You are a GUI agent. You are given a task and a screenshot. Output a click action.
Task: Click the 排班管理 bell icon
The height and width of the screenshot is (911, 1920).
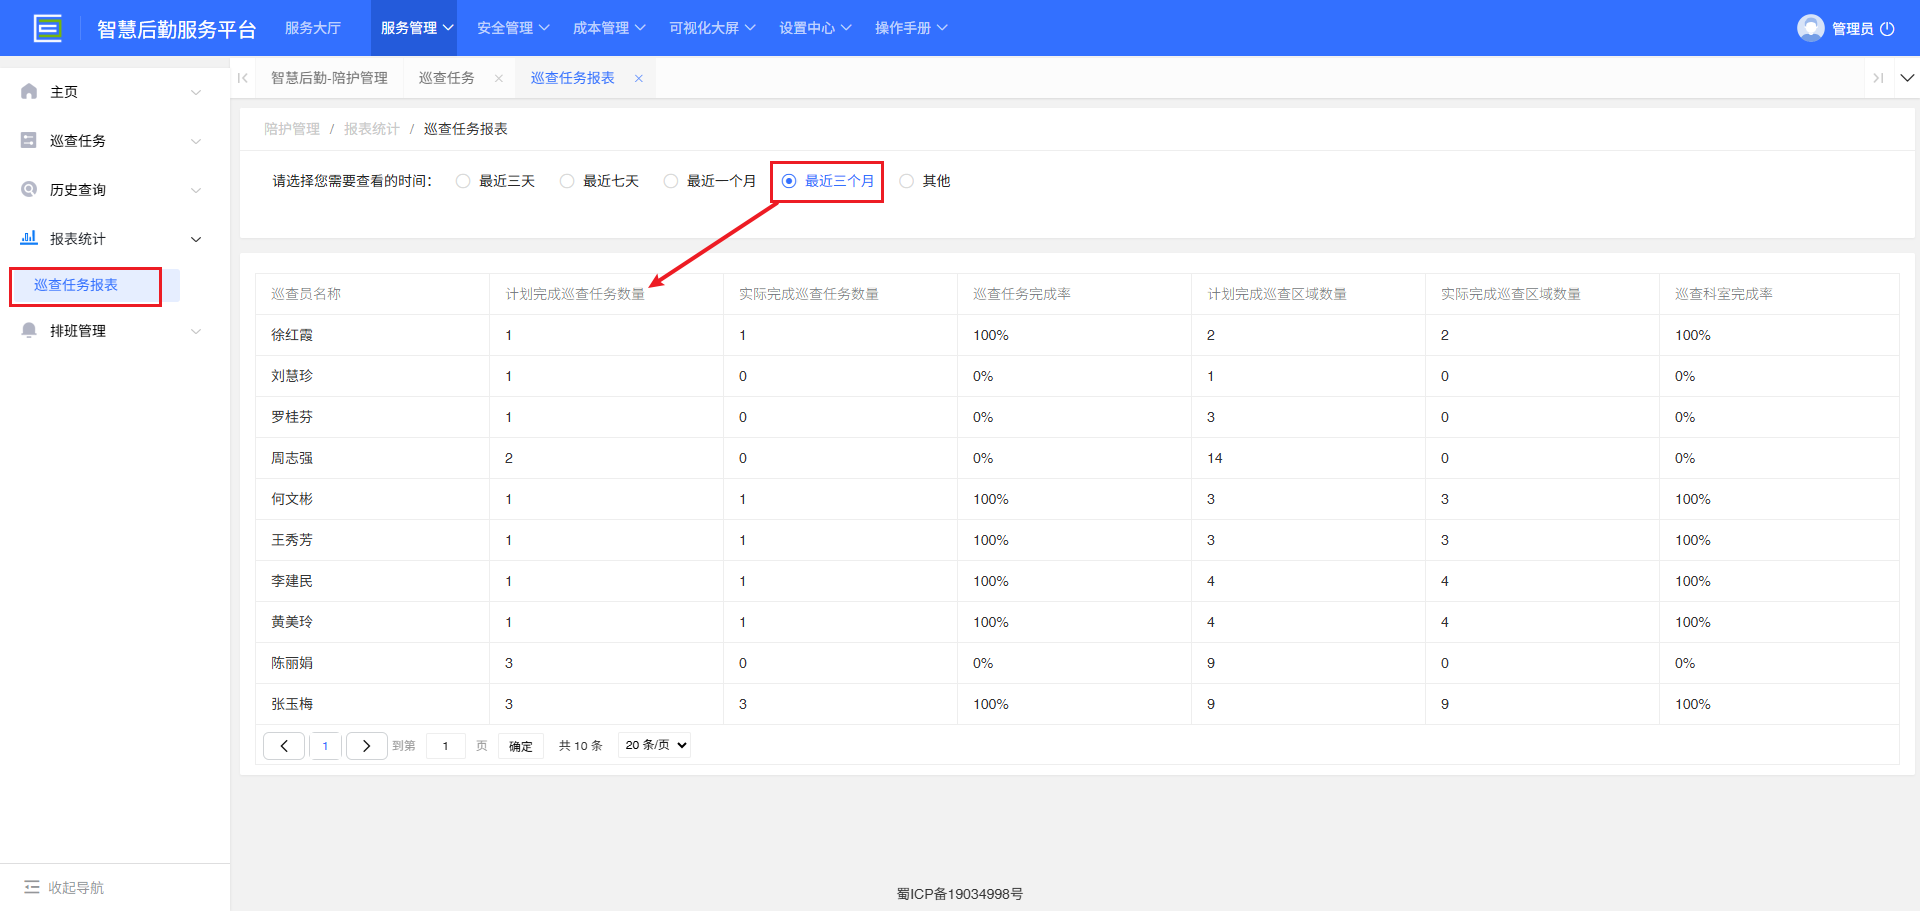[29, 330]
